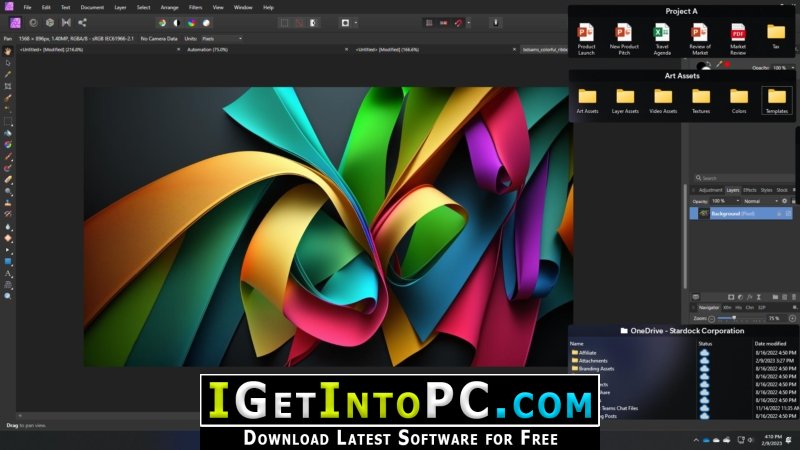This screenshot has width=800, height=450.
Task: Toggle Background layer visibility checkbox
Action: [x=788, y=214]
